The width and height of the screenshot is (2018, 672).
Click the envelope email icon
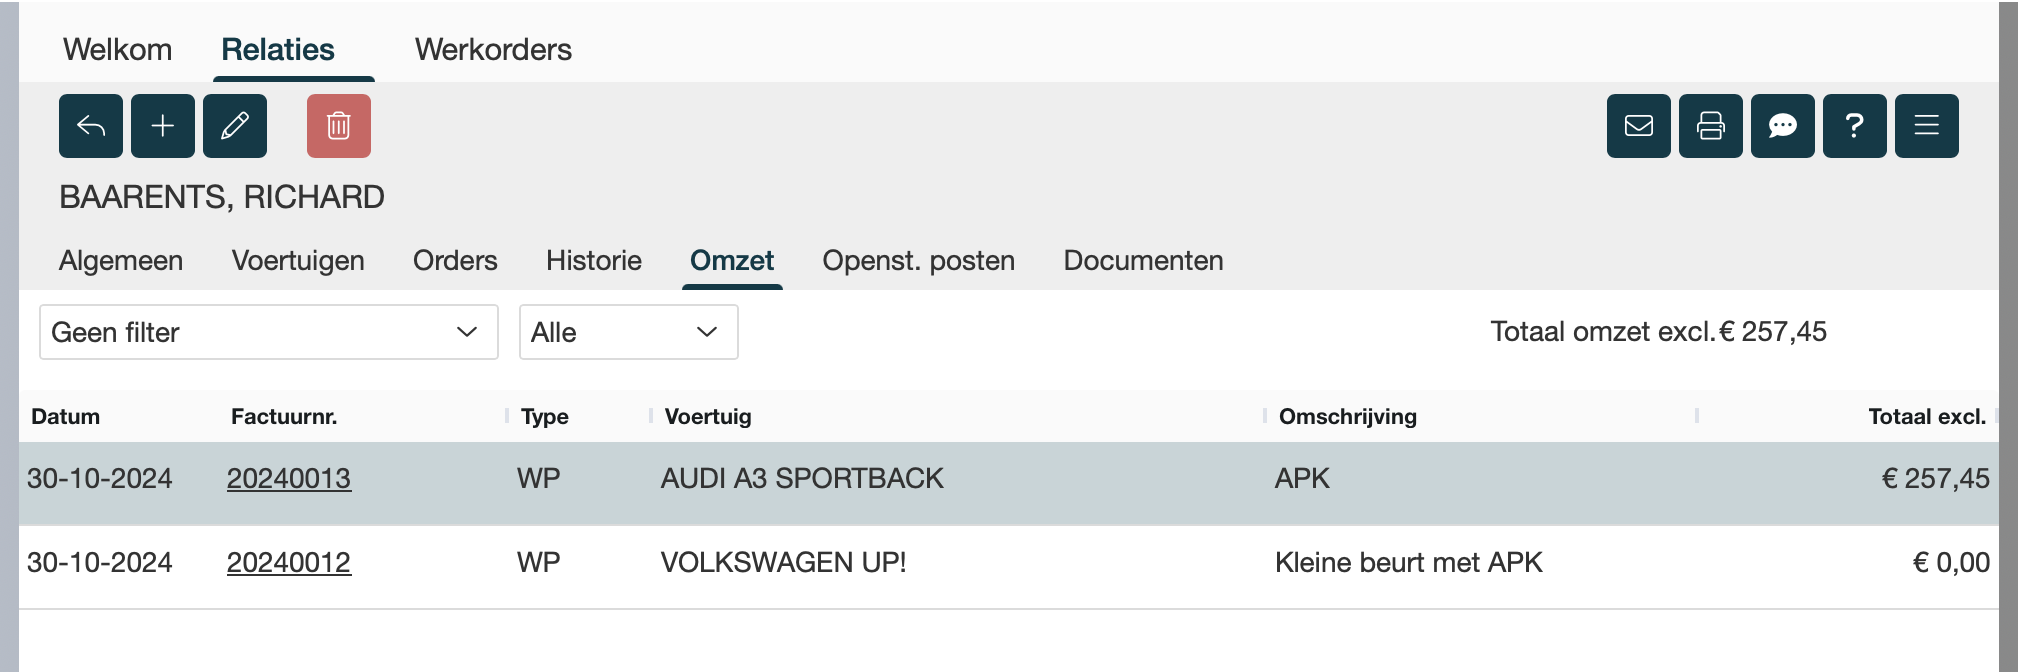click(1639, 126)
